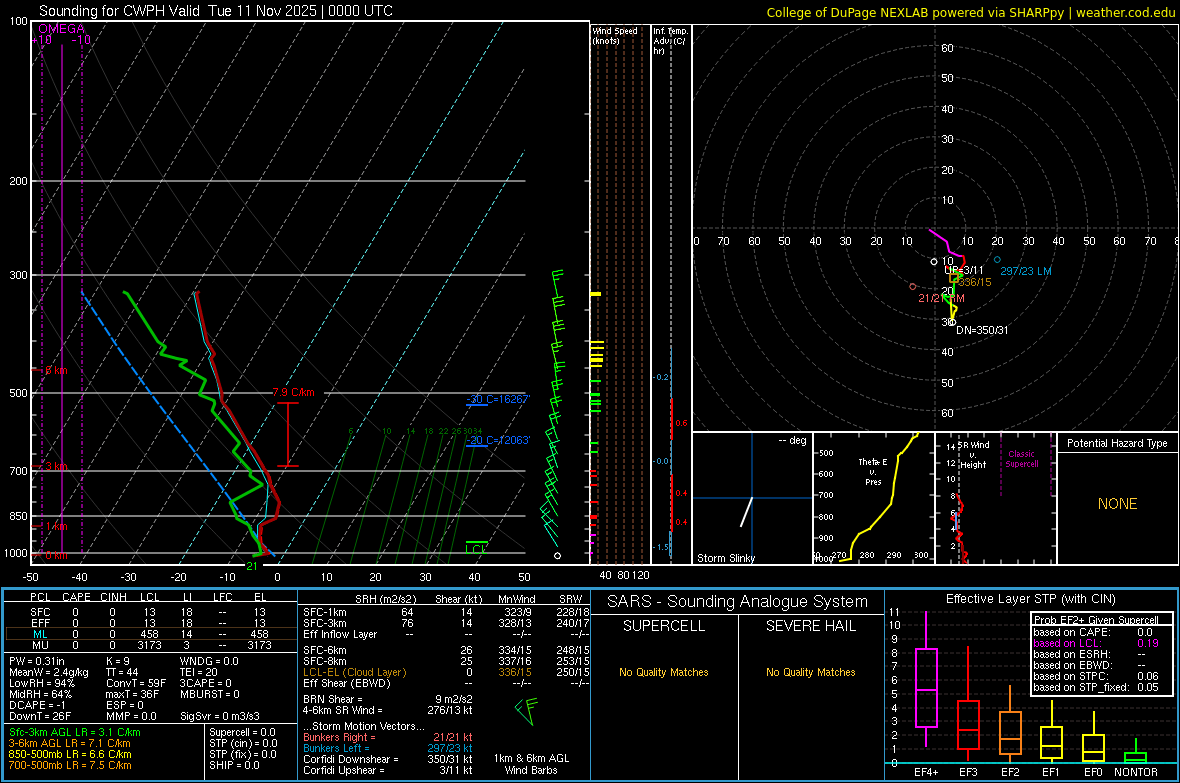Click the 297/23 LM storm motion label
This screenshot has height=783, width=1180.
point(1026,271)
